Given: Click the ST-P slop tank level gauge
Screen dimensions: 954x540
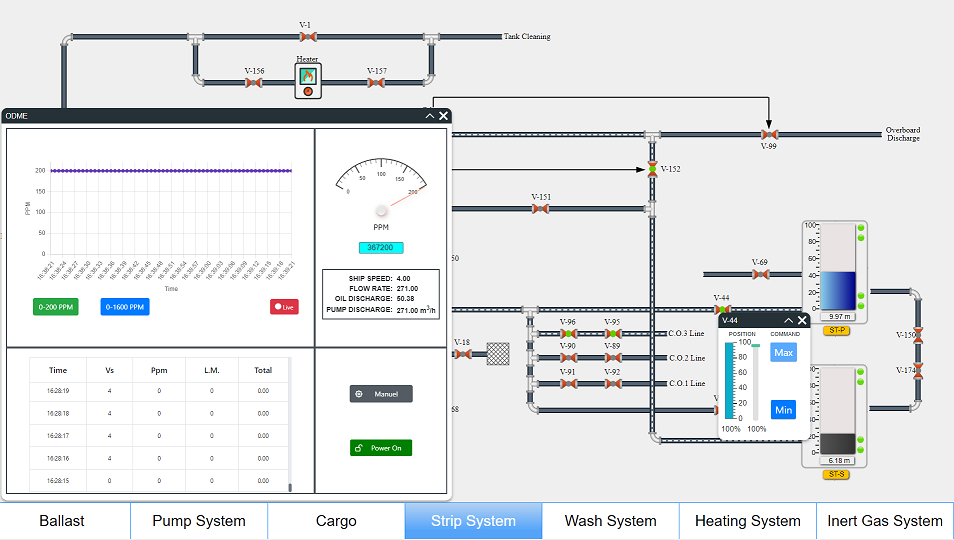Looking at the screenshot, I should [838, 268].
